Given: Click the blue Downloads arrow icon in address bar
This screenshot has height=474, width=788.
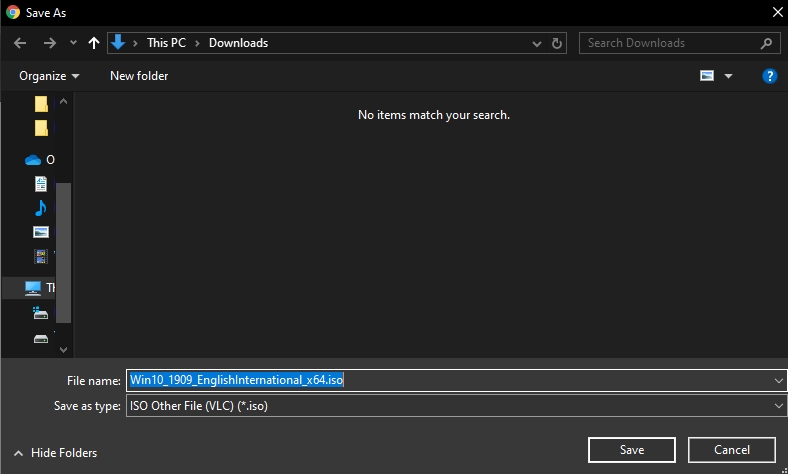Looking at the screenshot, I should pos(118,43).
